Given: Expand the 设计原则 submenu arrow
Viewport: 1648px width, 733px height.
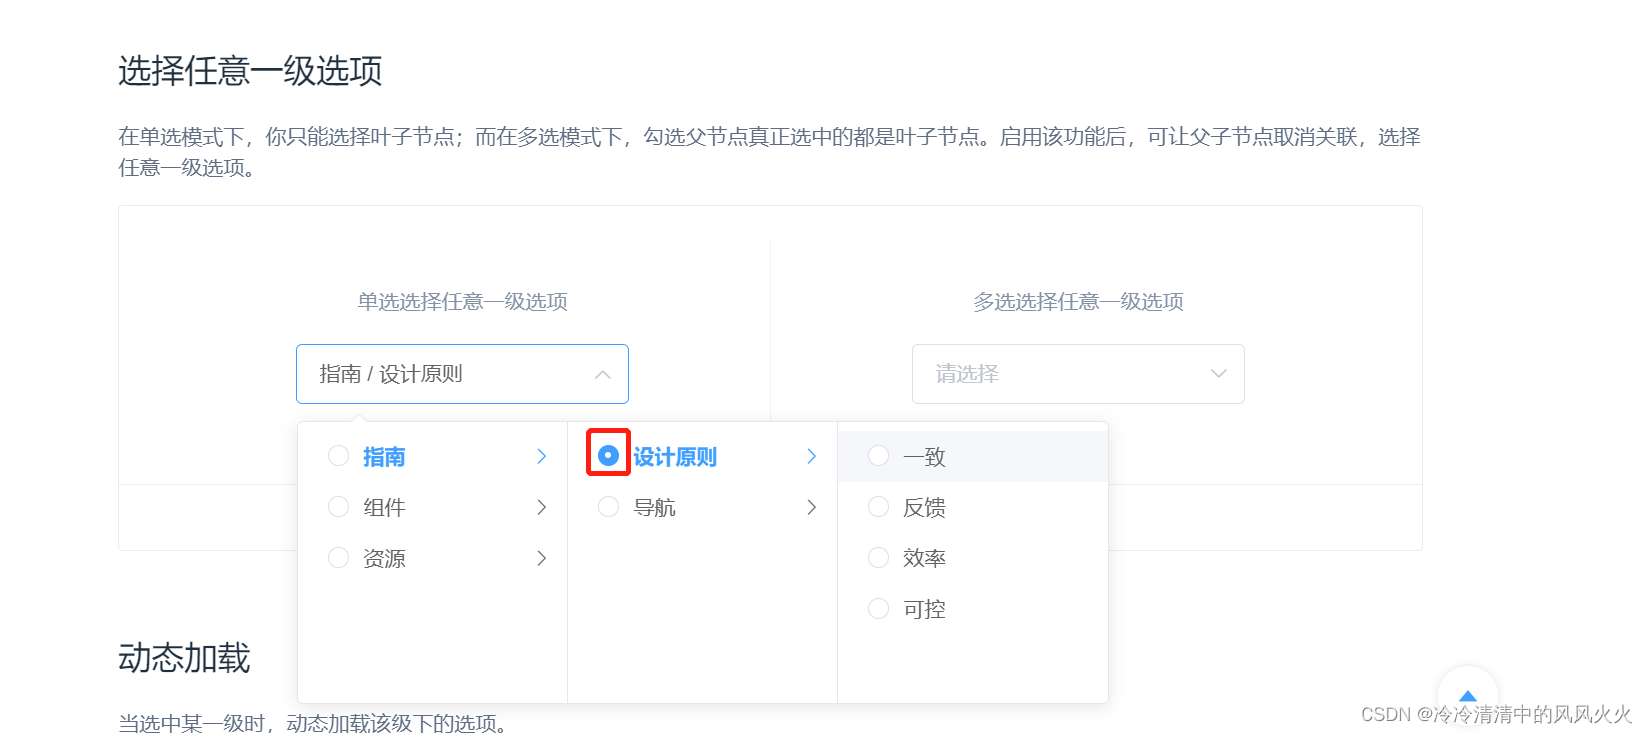Looking at the screenshot, I should pyautogui.click(x=812, y=456).
